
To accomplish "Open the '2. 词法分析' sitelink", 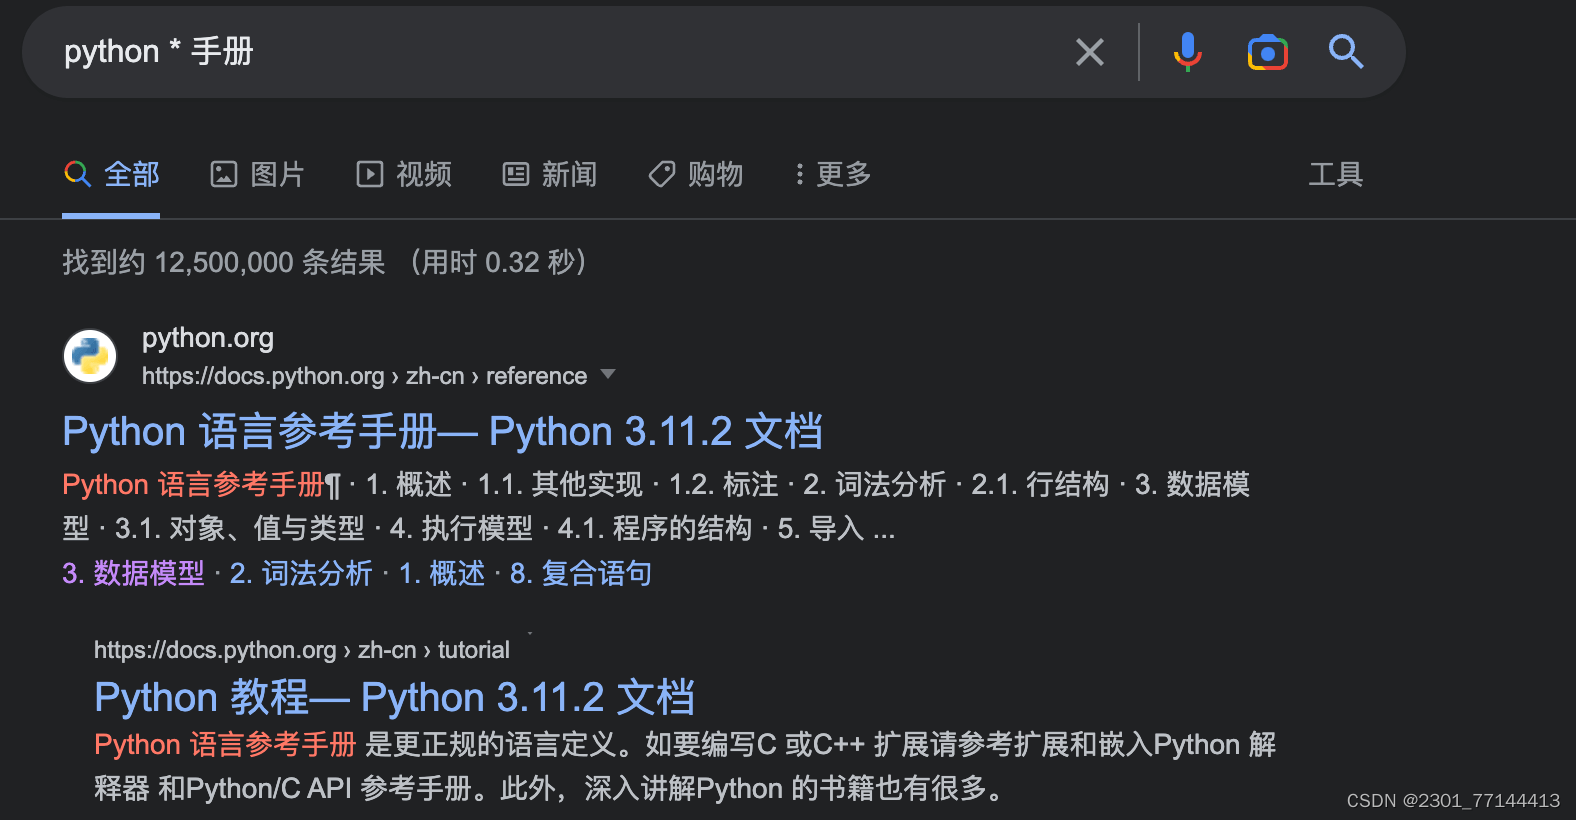I will click(301, 573).
